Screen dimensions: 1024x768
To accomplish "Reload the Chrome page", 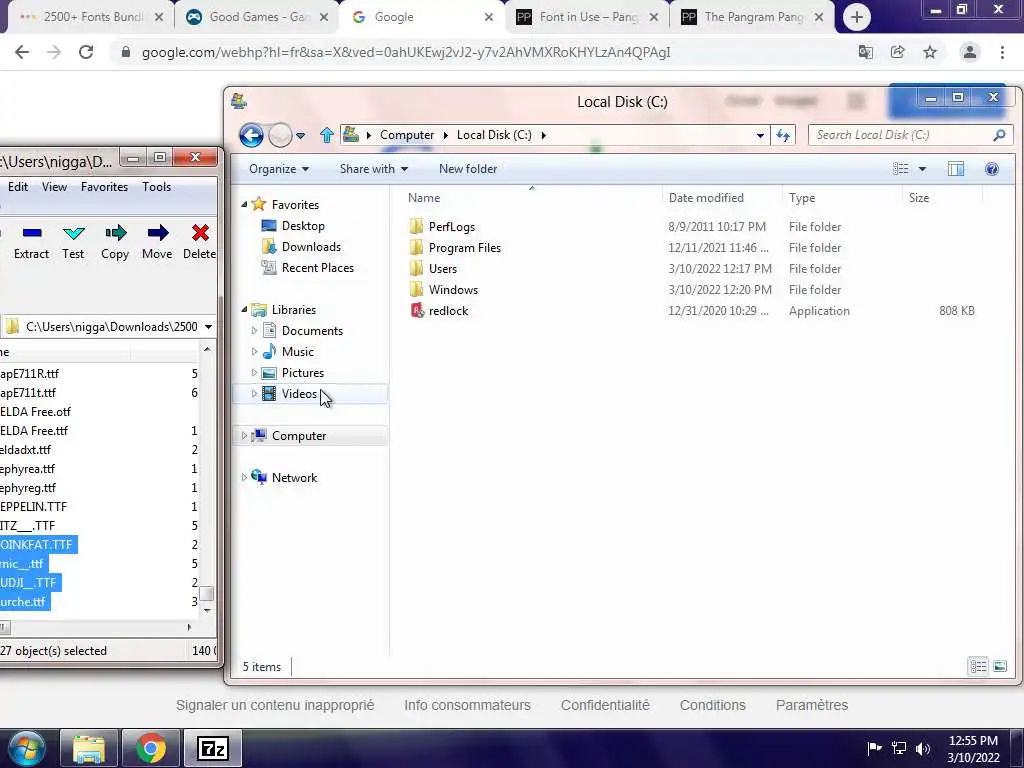I will (86, 52).
